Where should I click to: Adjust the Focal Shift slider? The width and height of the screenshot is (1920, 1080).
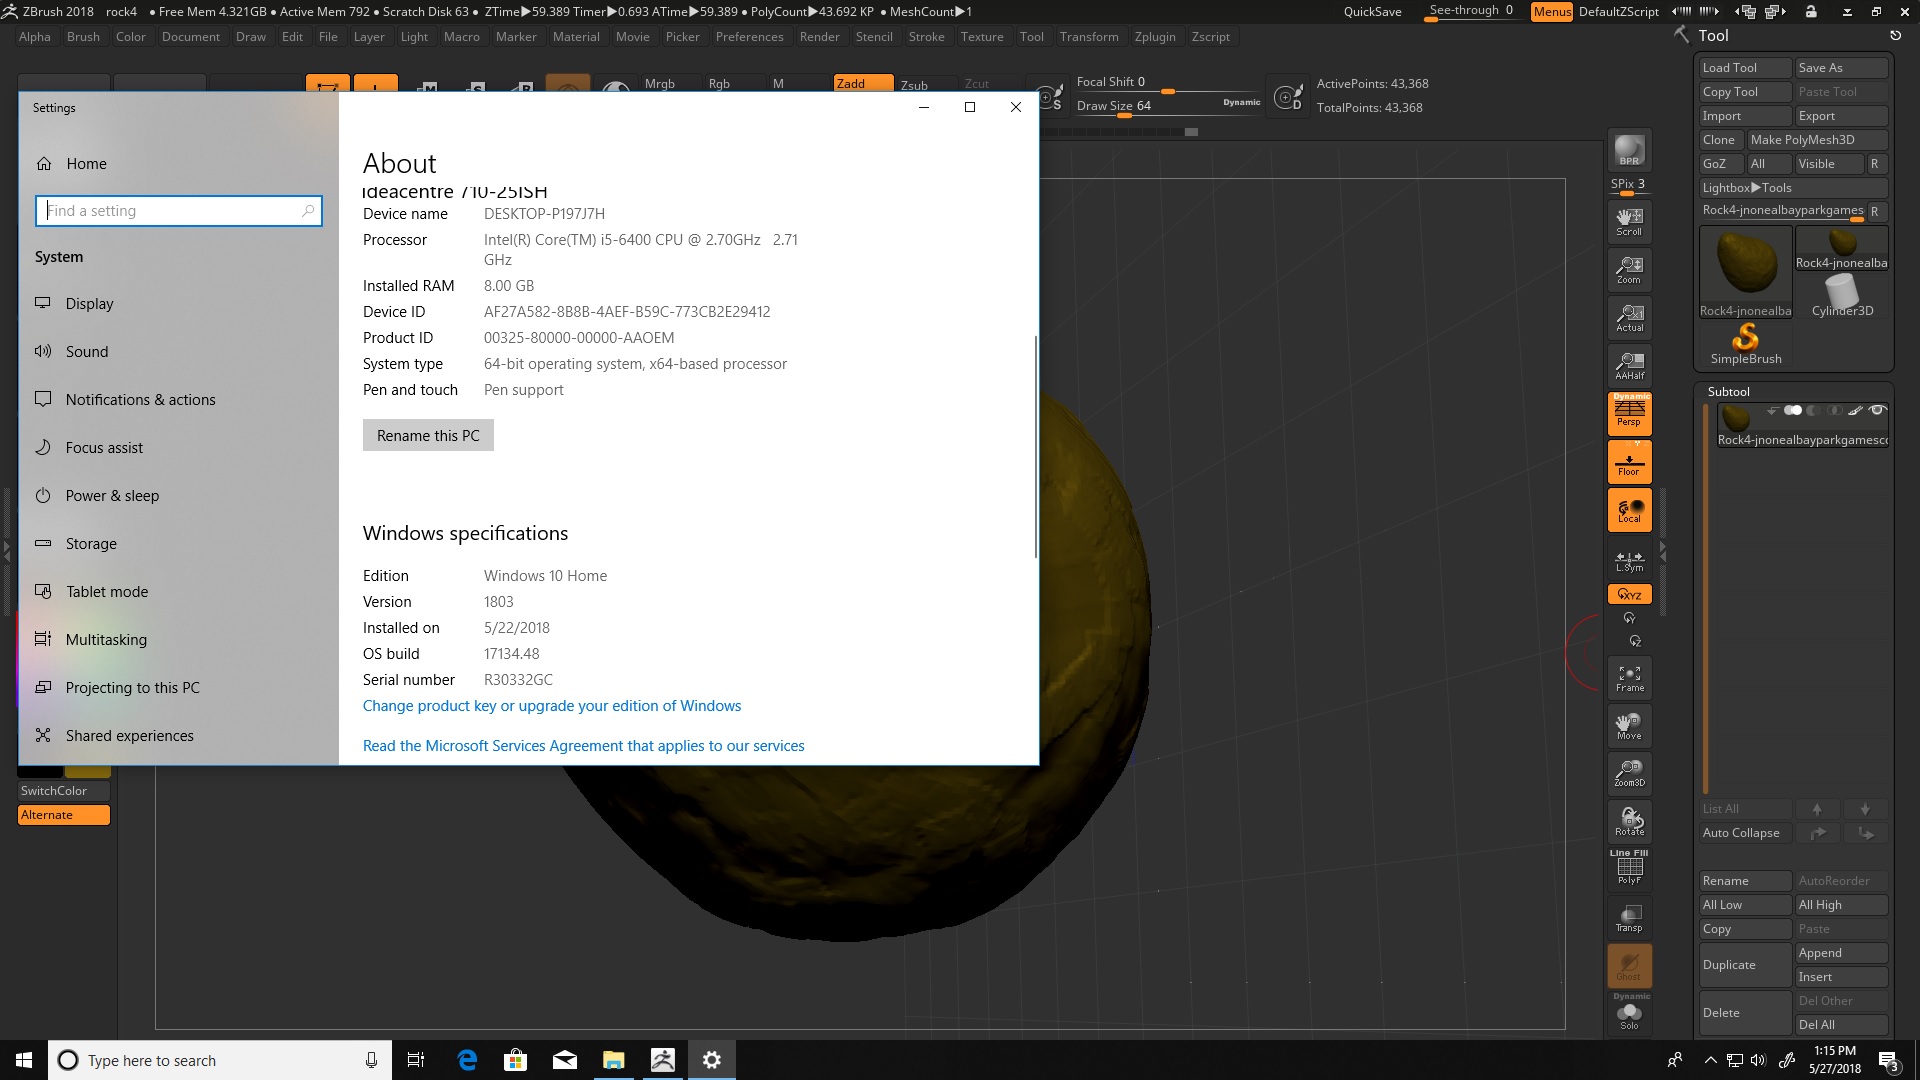tap(1168, 83)
